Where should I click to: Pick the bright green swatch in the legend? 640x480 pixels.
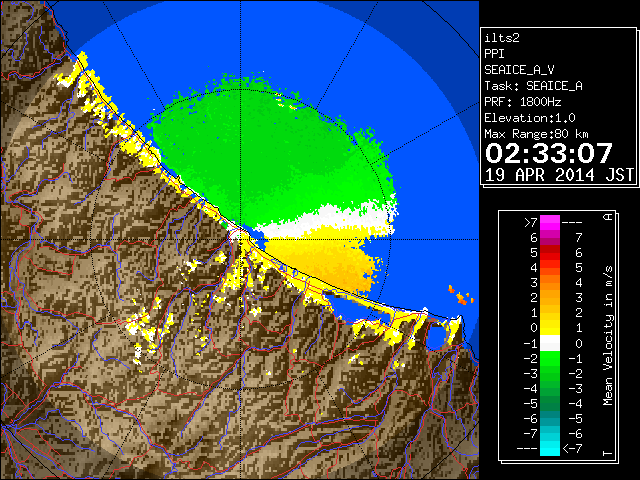(550, 358)
